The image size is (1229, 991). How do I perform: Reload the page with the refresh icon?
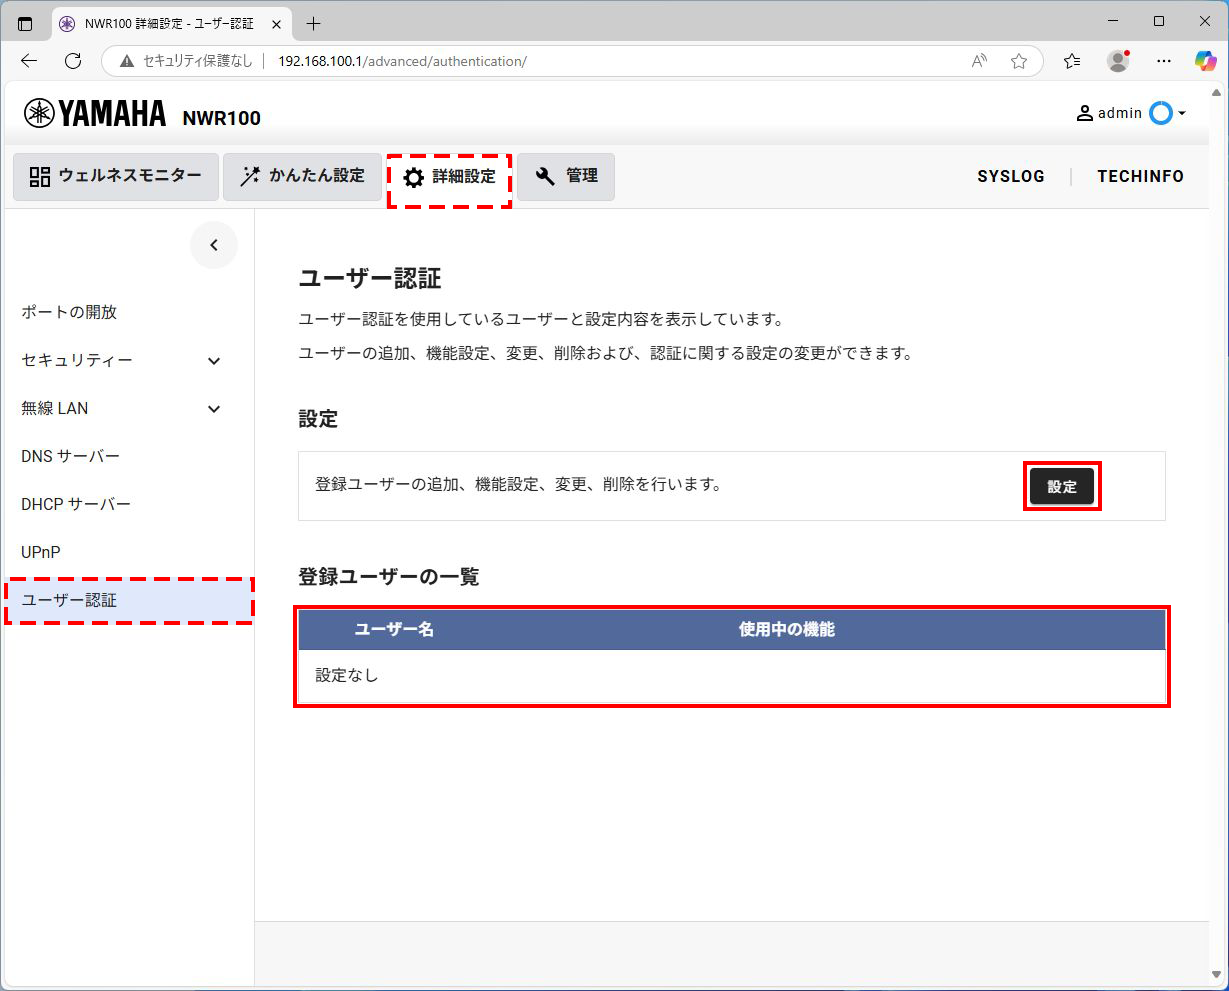tap(72, 61)
